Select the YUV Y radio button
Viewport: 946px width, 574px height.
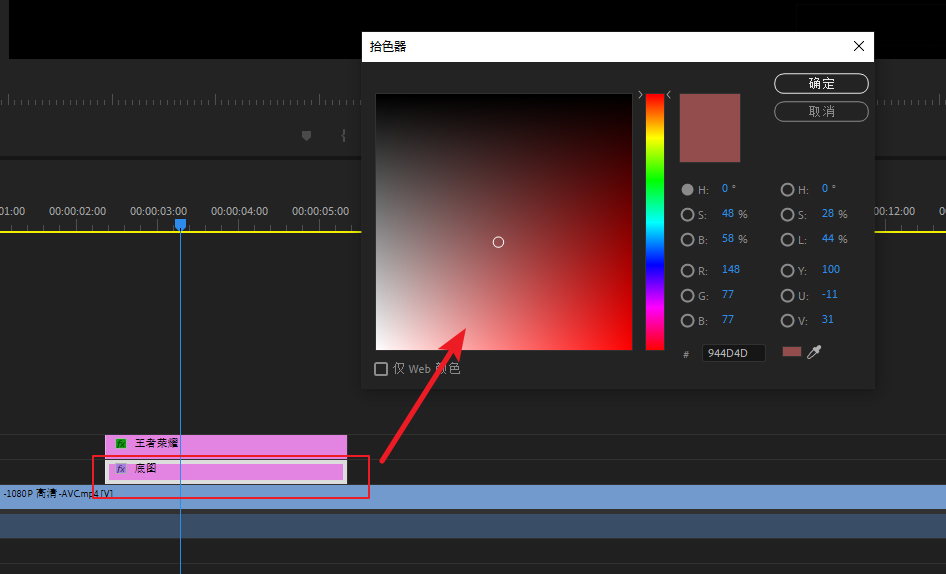(788, 270)
